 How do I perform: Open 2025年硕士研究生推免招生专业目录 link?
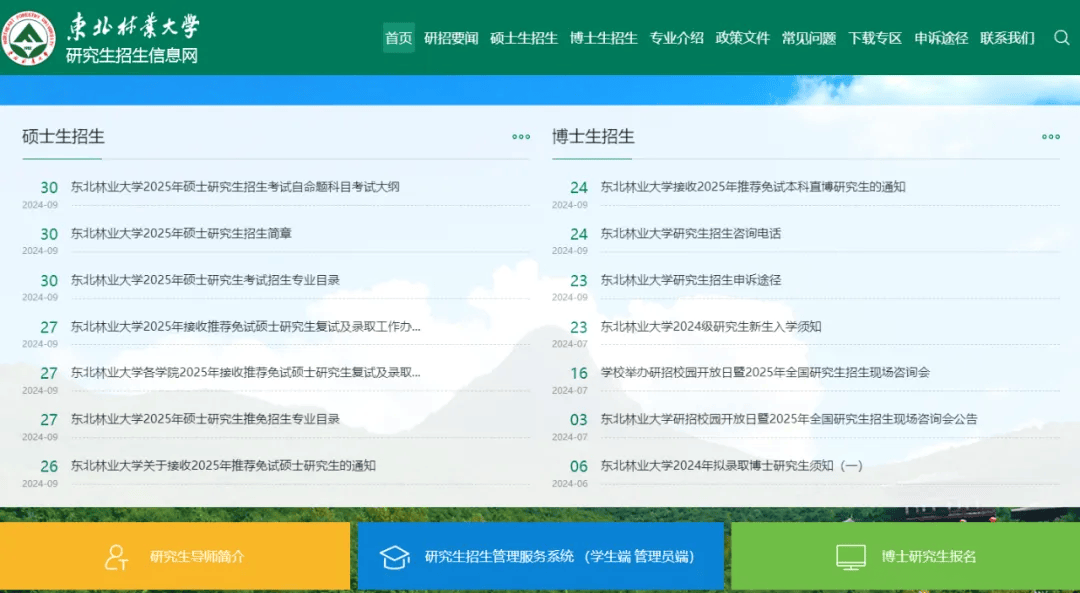click(x=205, y=419)
